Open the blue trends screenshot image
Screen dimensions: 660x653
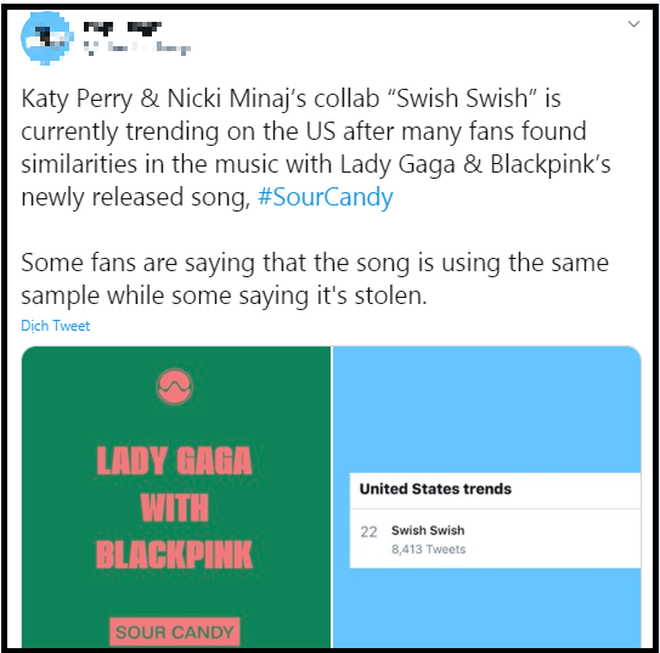(x=487, y=497)
